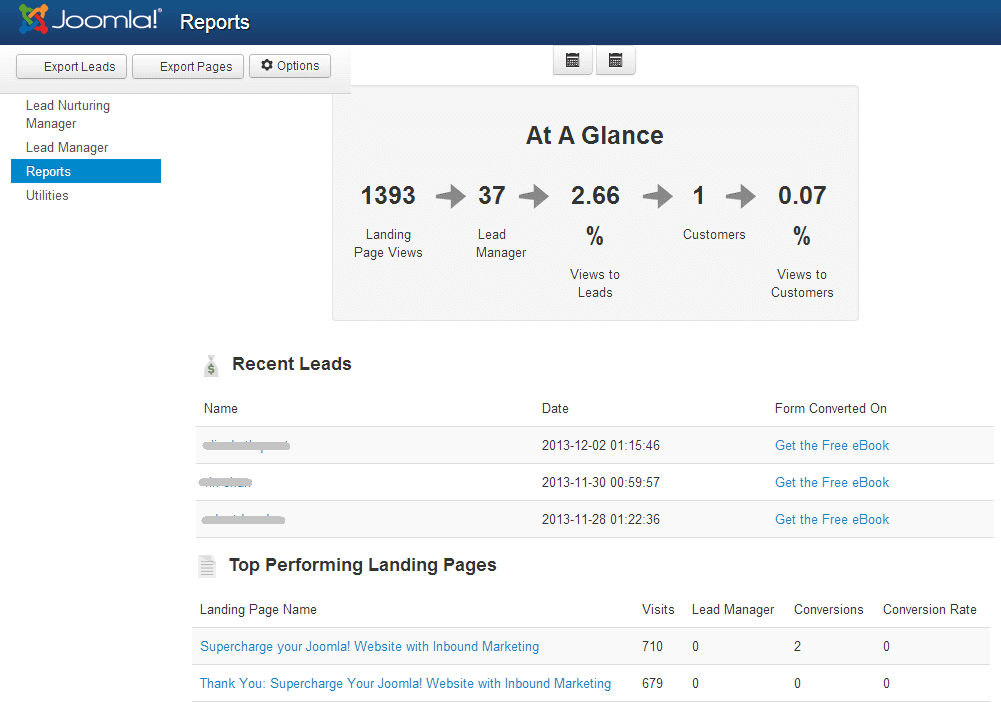Click the '37' leads number
This screenshot has height=702, width=1001.
pyautogui.click(x=492, y=195)
